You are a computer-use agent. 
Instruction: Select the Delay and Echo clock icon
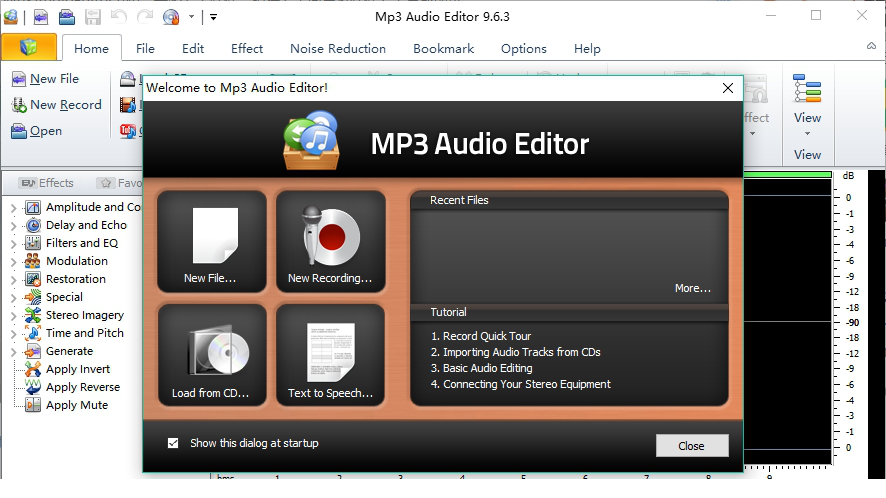click(x=33, y=225)
